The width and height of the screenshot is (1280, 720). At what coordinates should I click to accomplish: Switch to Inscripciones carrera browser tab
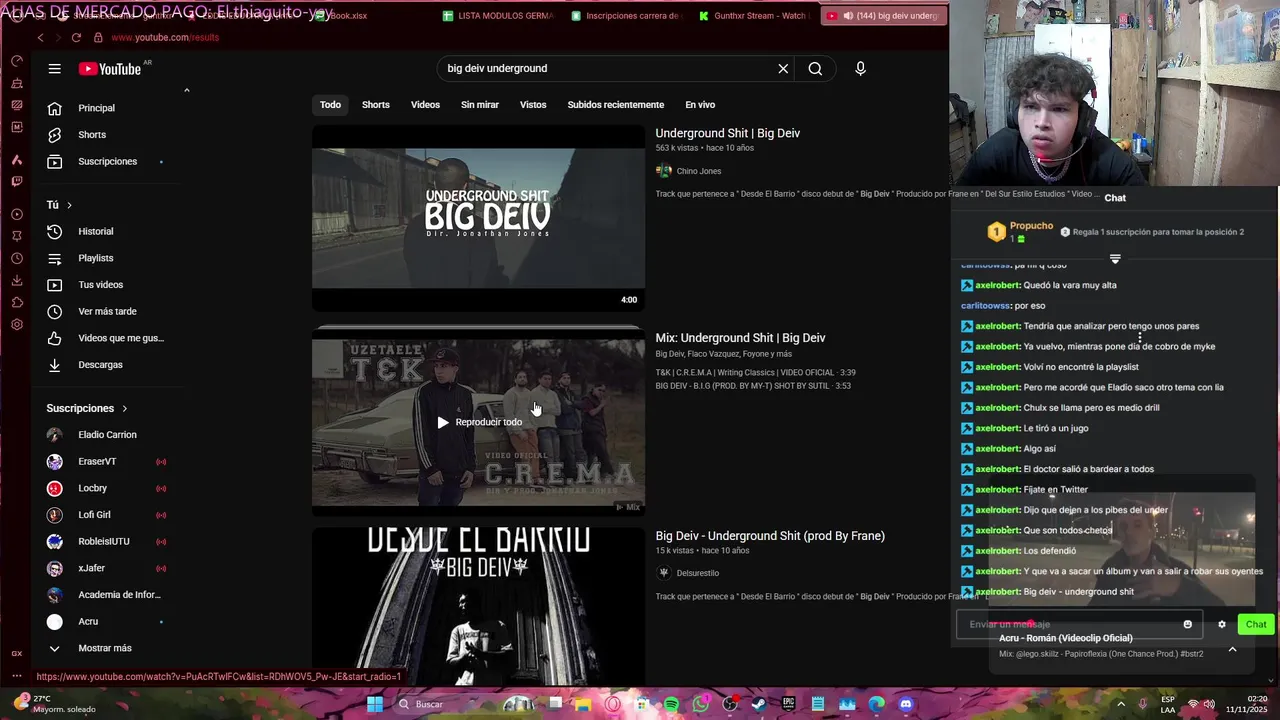point(625,16)
